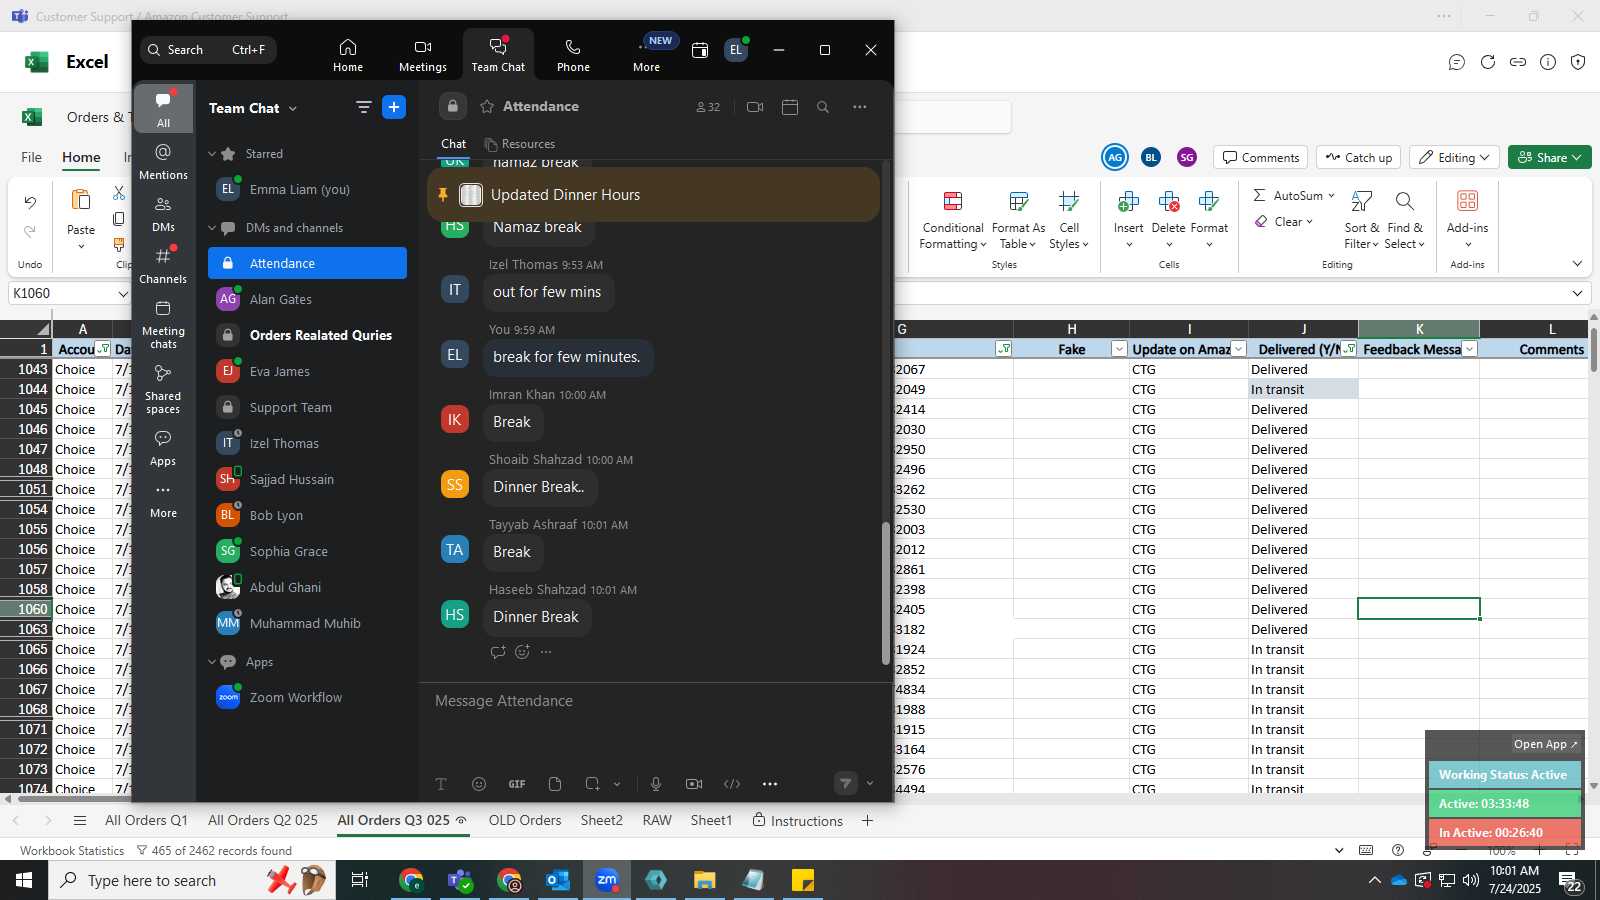This screenshot has height=900, width=1600.
Task: Open the Orders Realated Quries channel
Action: (307, 335)
